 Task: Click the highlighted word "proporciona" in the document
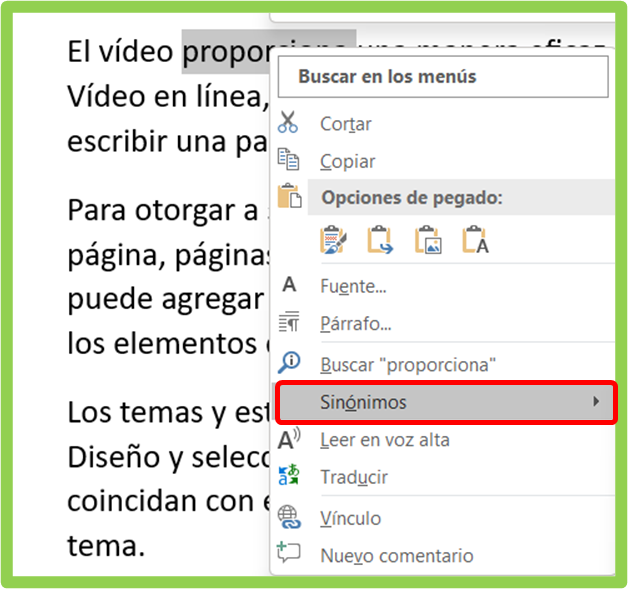pos(226,52)
